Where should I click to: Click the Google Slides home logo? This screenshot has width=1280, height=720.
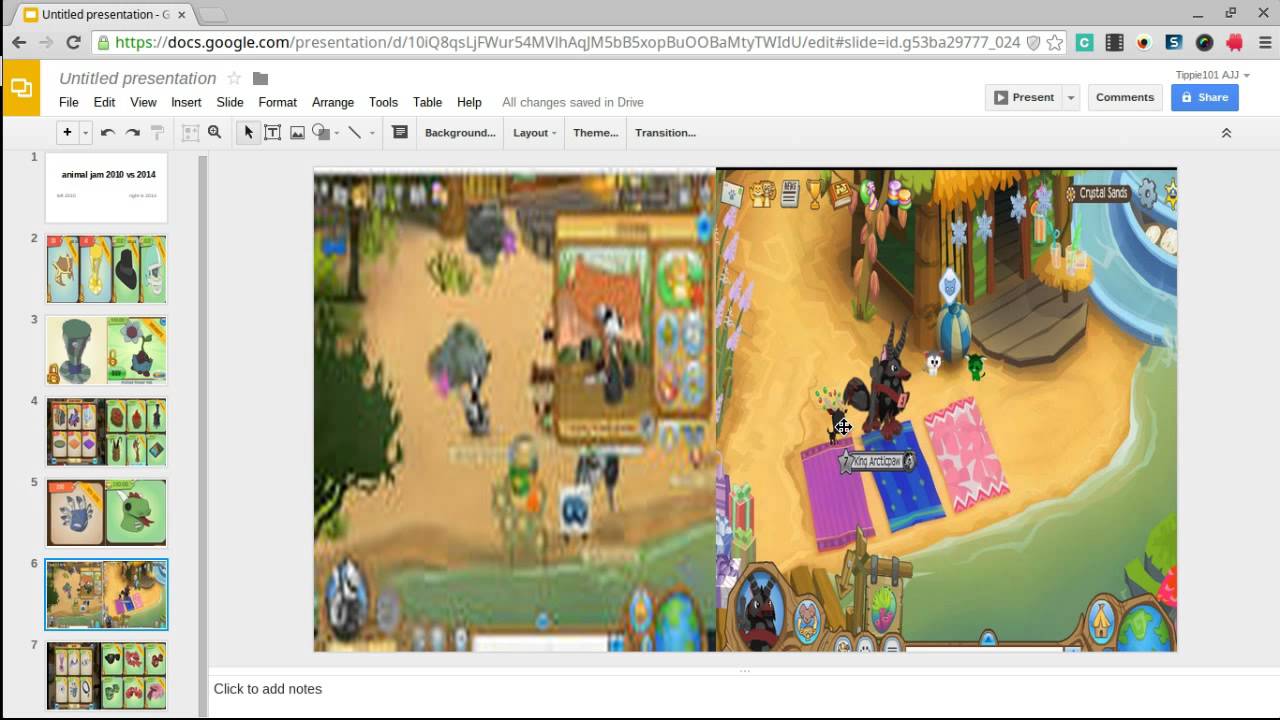pyautogui.click(x=21, y=88)
